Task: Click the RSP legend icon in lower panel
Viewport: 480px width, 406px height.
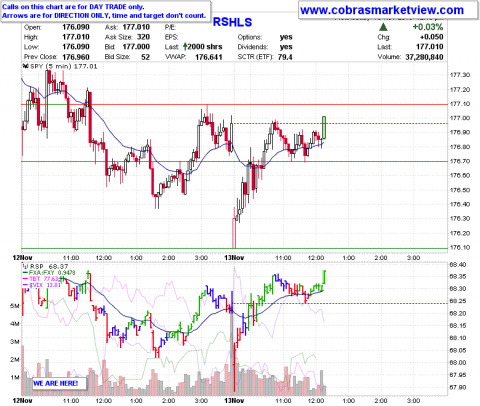Action: click(25, 266)
